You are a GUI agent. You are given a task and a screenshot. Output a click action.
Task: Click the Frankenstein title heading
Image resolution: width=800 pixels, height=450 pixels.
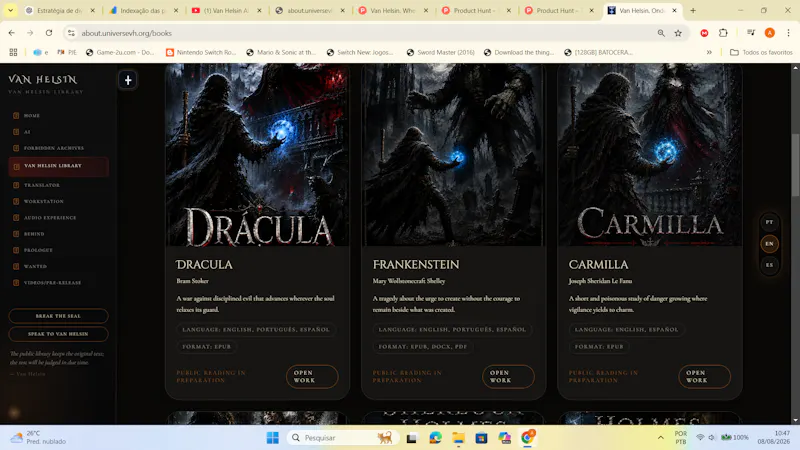[x=416, y=264]
